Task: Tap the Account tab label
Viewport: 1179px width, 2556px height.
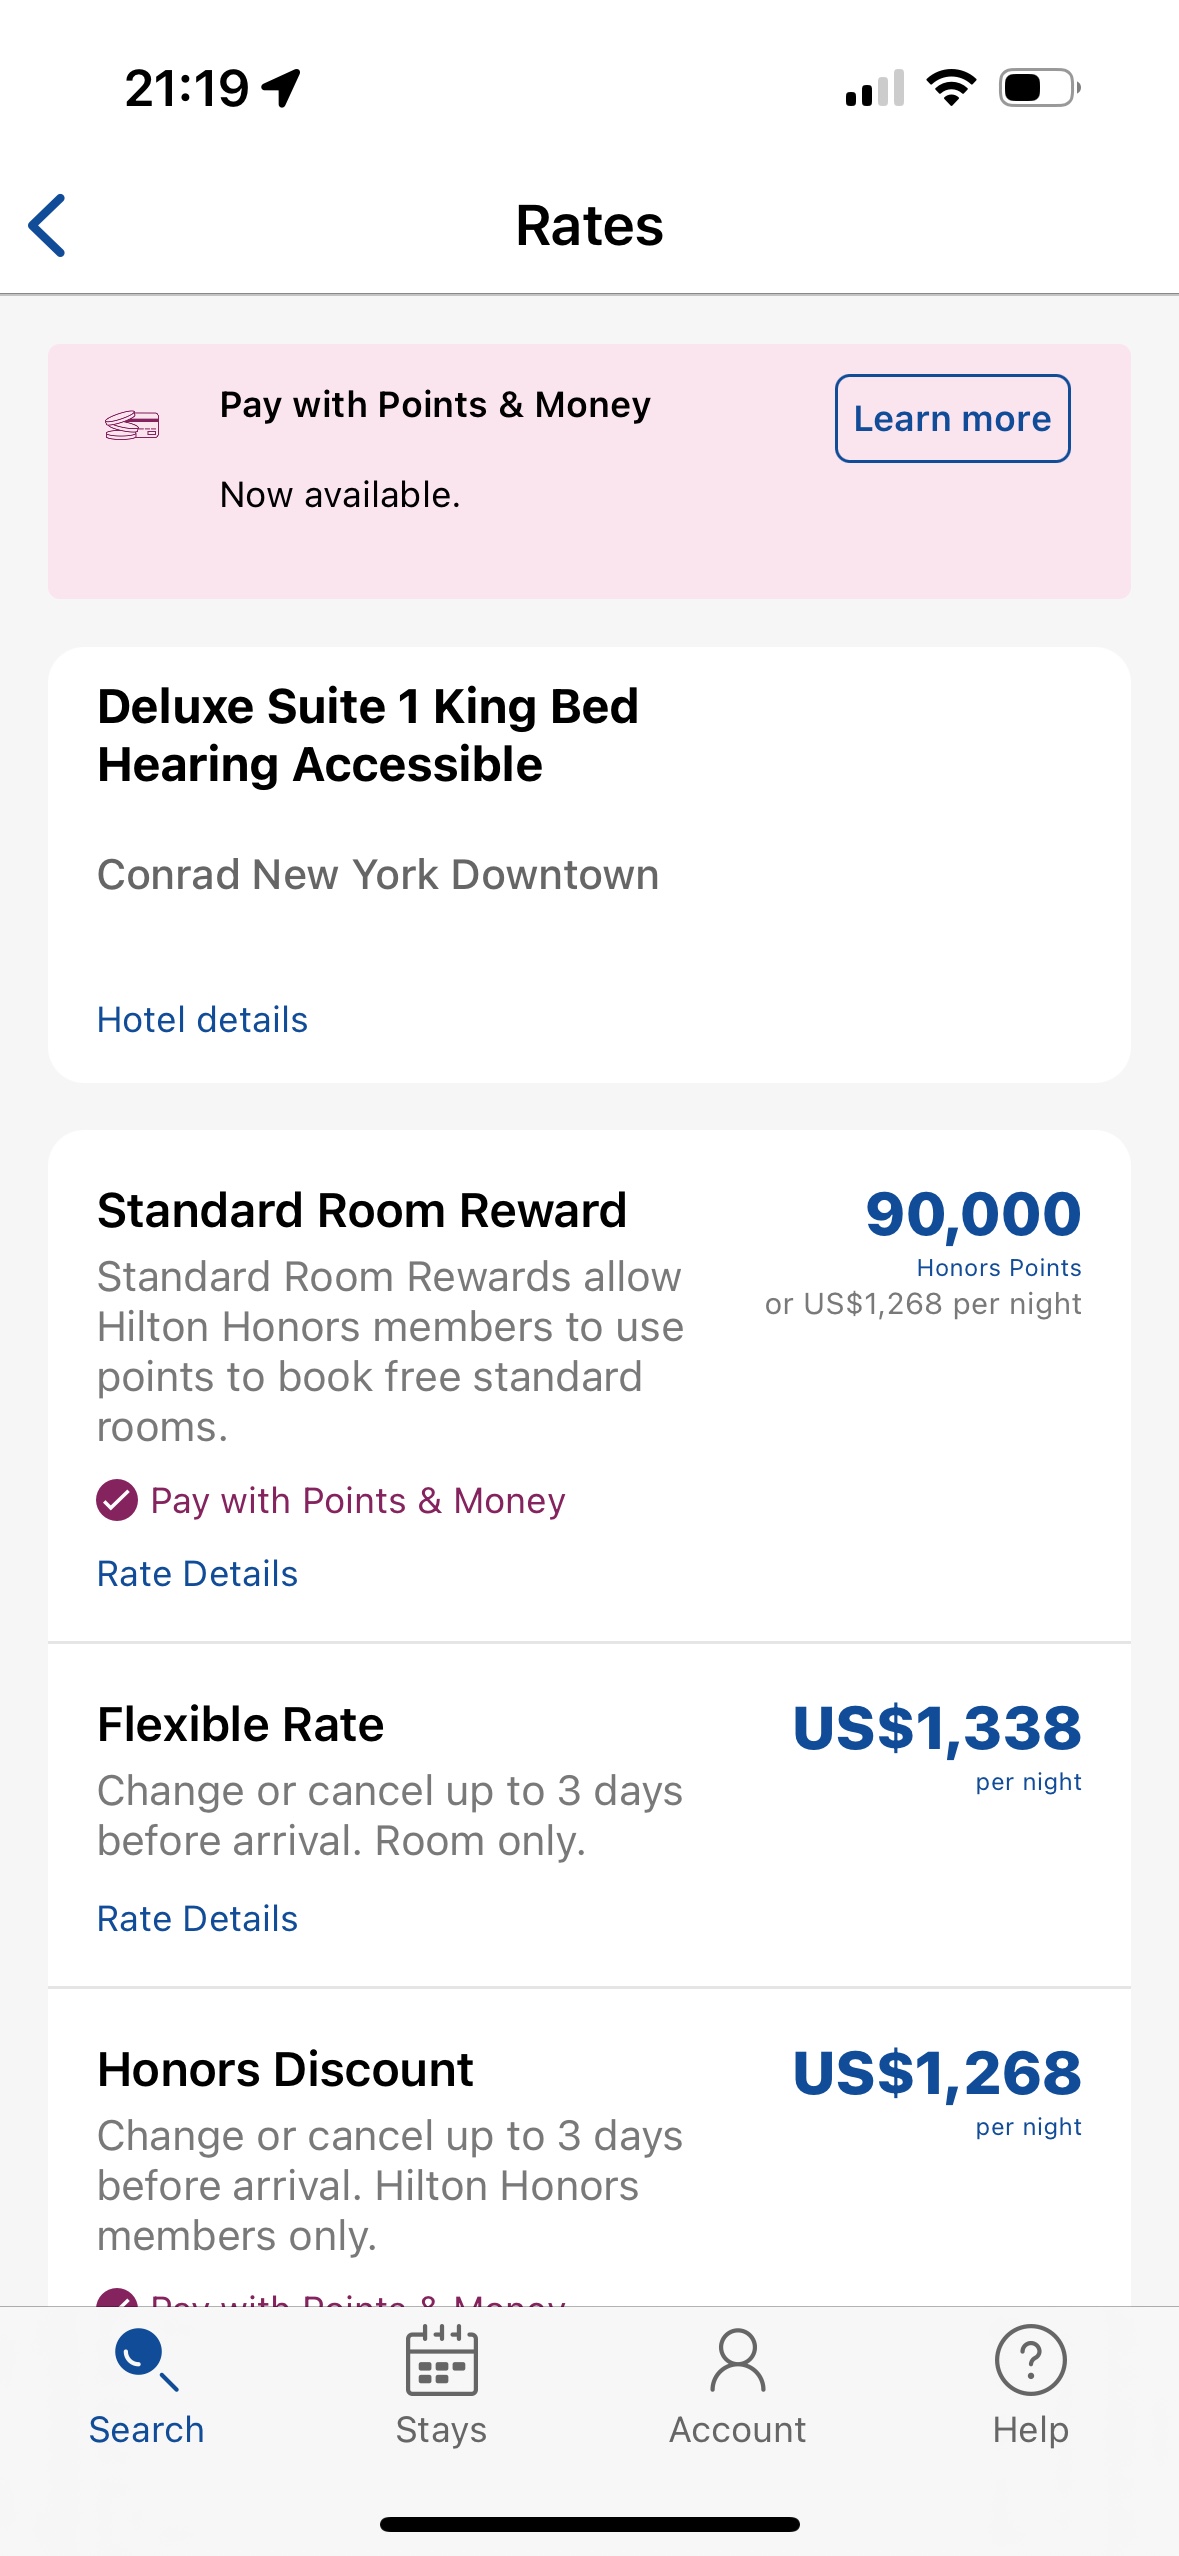Action: [x=737, y=2430]
